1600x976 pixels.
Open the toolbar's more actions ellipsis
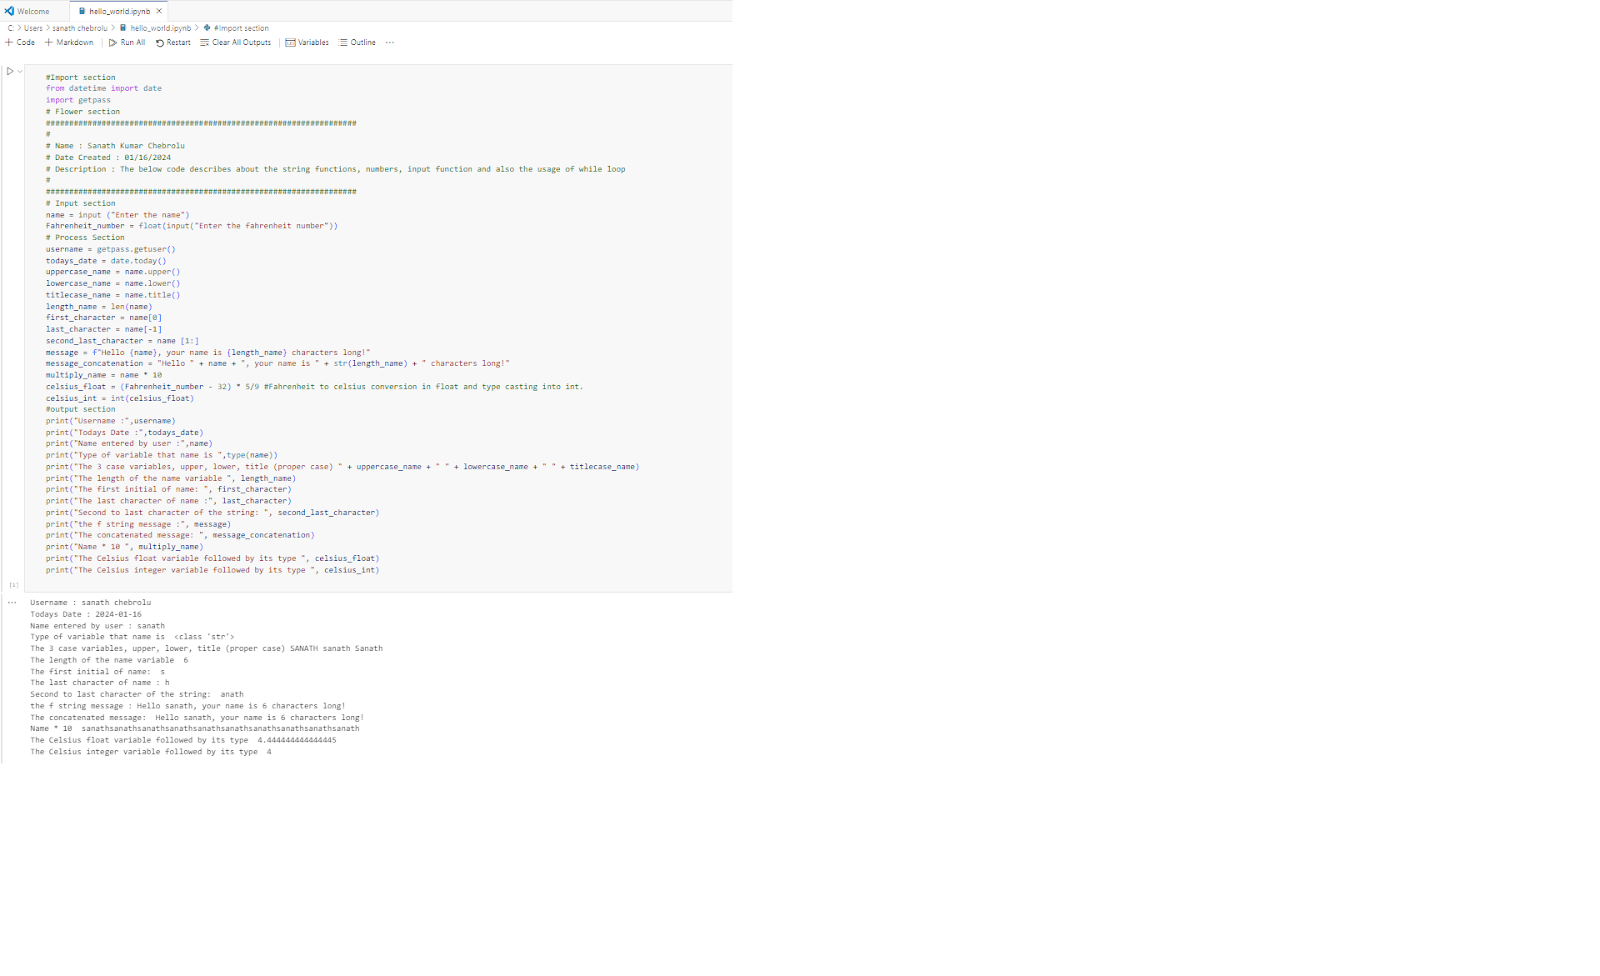(390, 43)
